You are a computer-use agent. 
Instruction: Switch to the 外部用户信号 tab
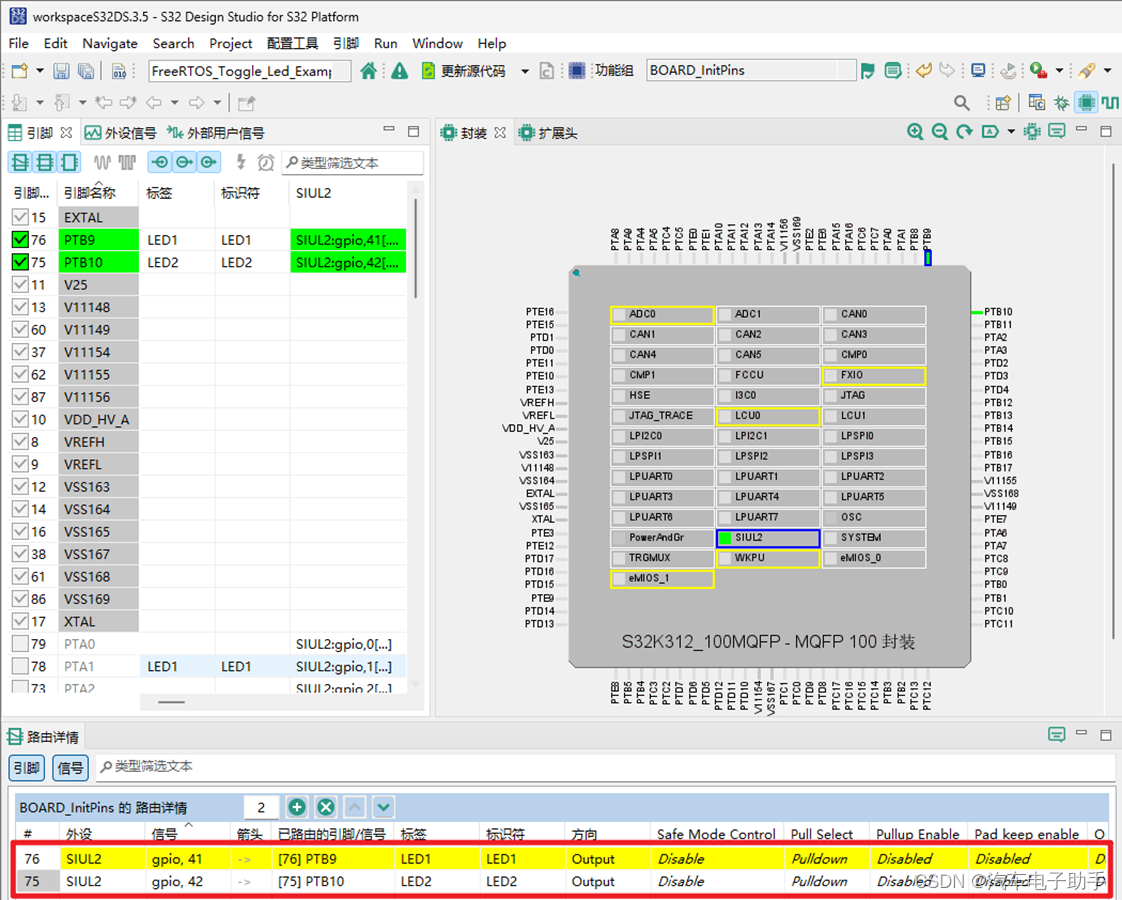[216, 133]
